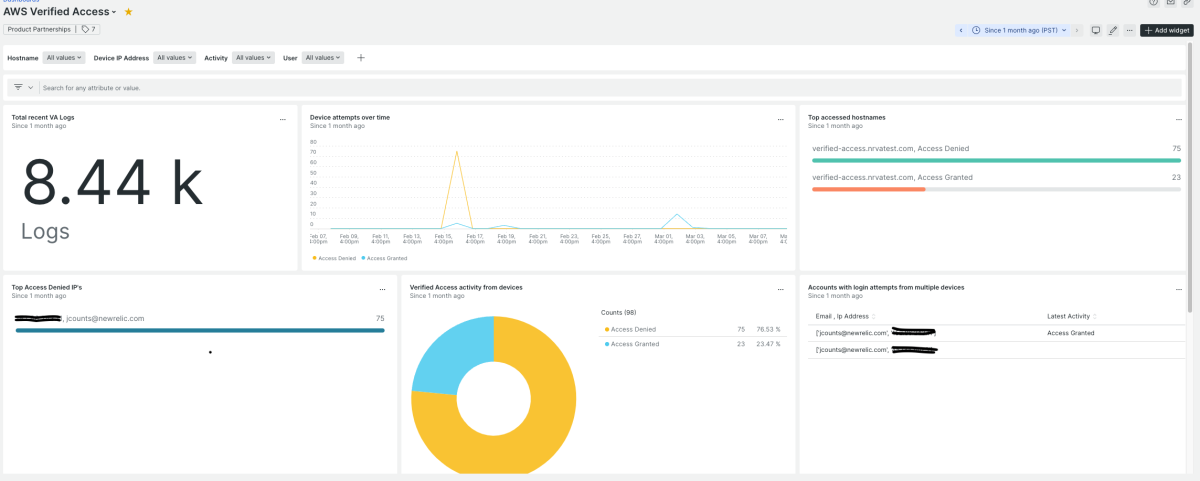Click the pencil edit dashboard icon
Image resolution: width=1200 pixels, height=481 pixels.
click(x=1112, y=31)
